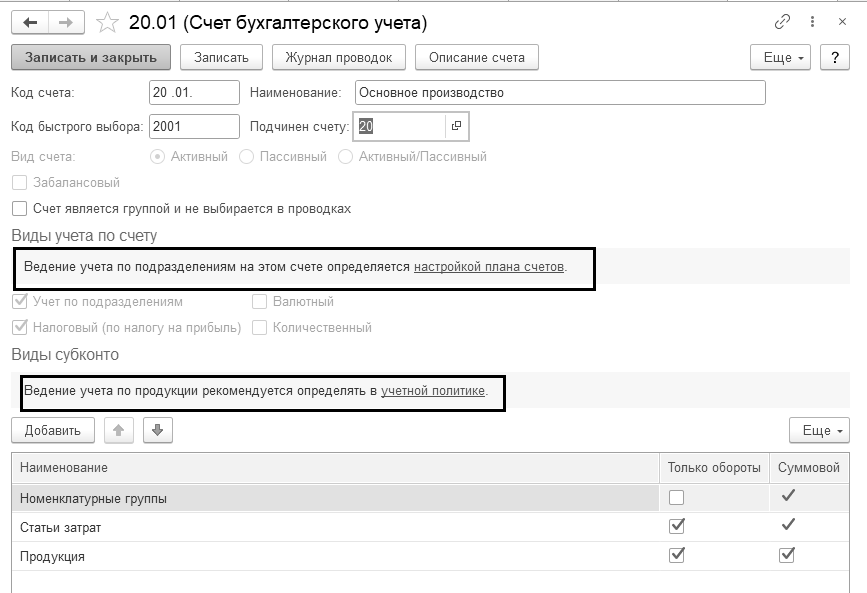
Task: Open help with the question mark button
Action: click(834, 57)
